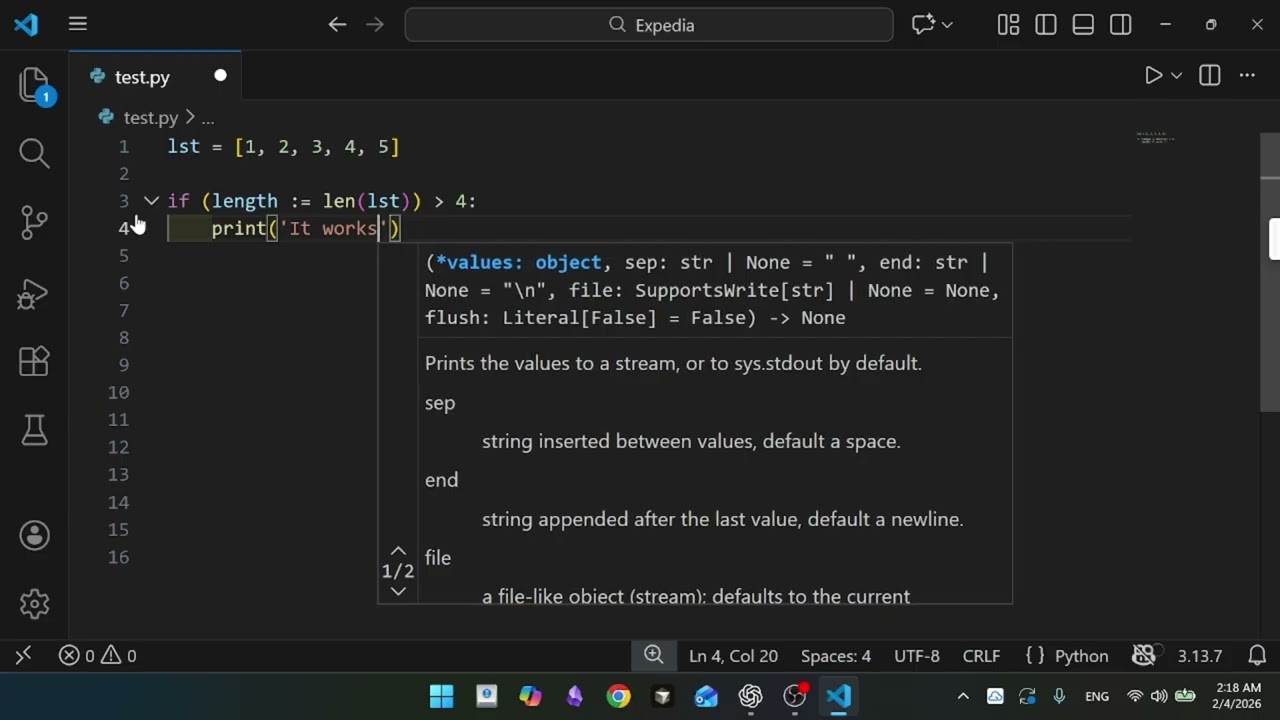This screenshot has width=1280, height=720.
Task: Open the Manage gear menu
Action: 34,604
